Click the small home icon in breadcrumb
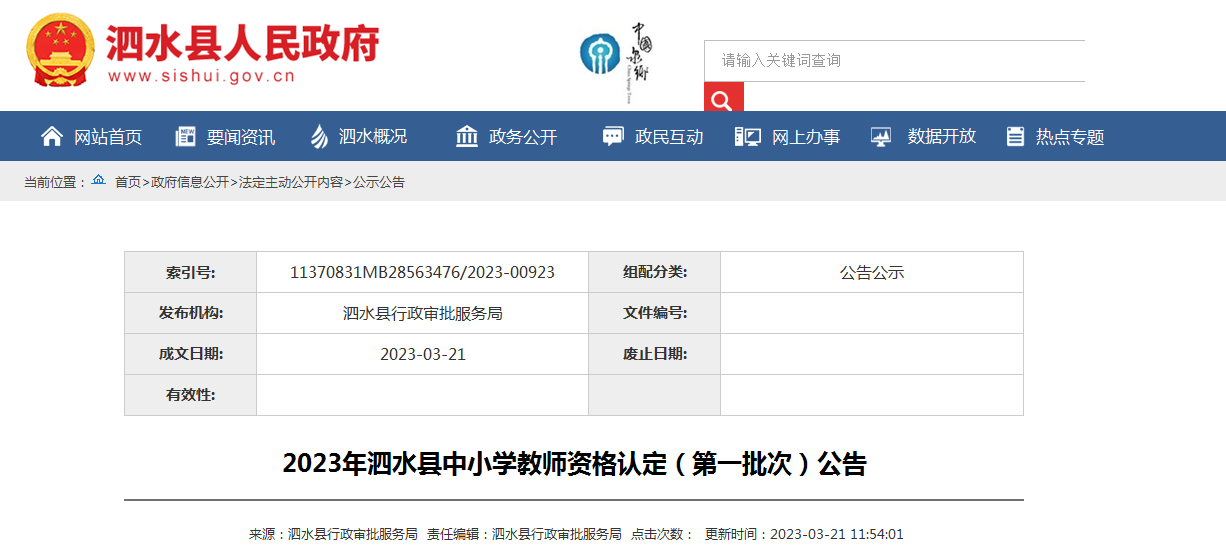The height and width of the screenshot is (558, 1226). [98, 181]
